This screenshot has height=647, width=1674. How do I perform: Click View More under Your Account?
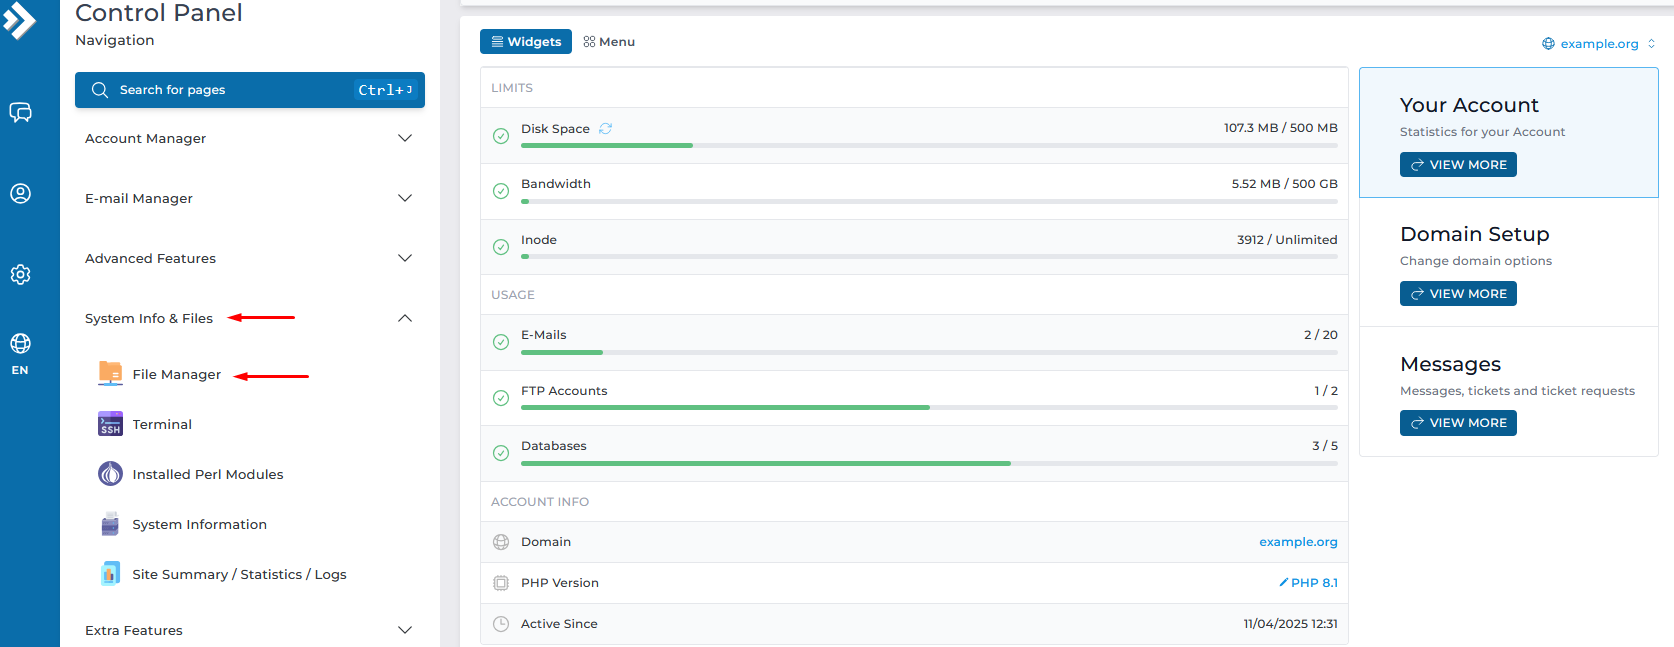coord(1458,165)
